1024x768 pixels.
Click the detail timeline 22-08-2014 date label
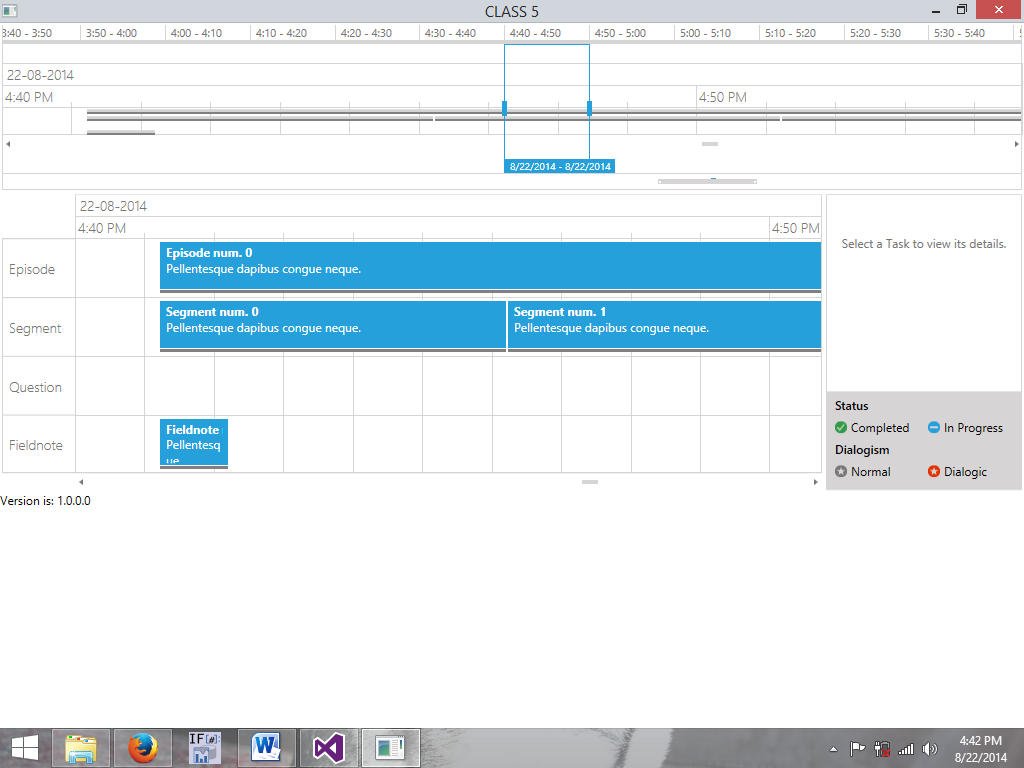pos(113,206)
